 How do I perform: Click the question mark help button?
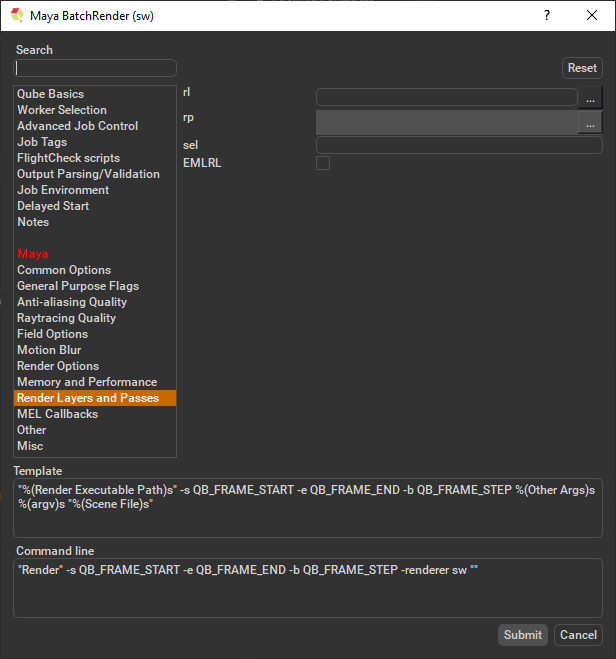(x=546, y=16)
